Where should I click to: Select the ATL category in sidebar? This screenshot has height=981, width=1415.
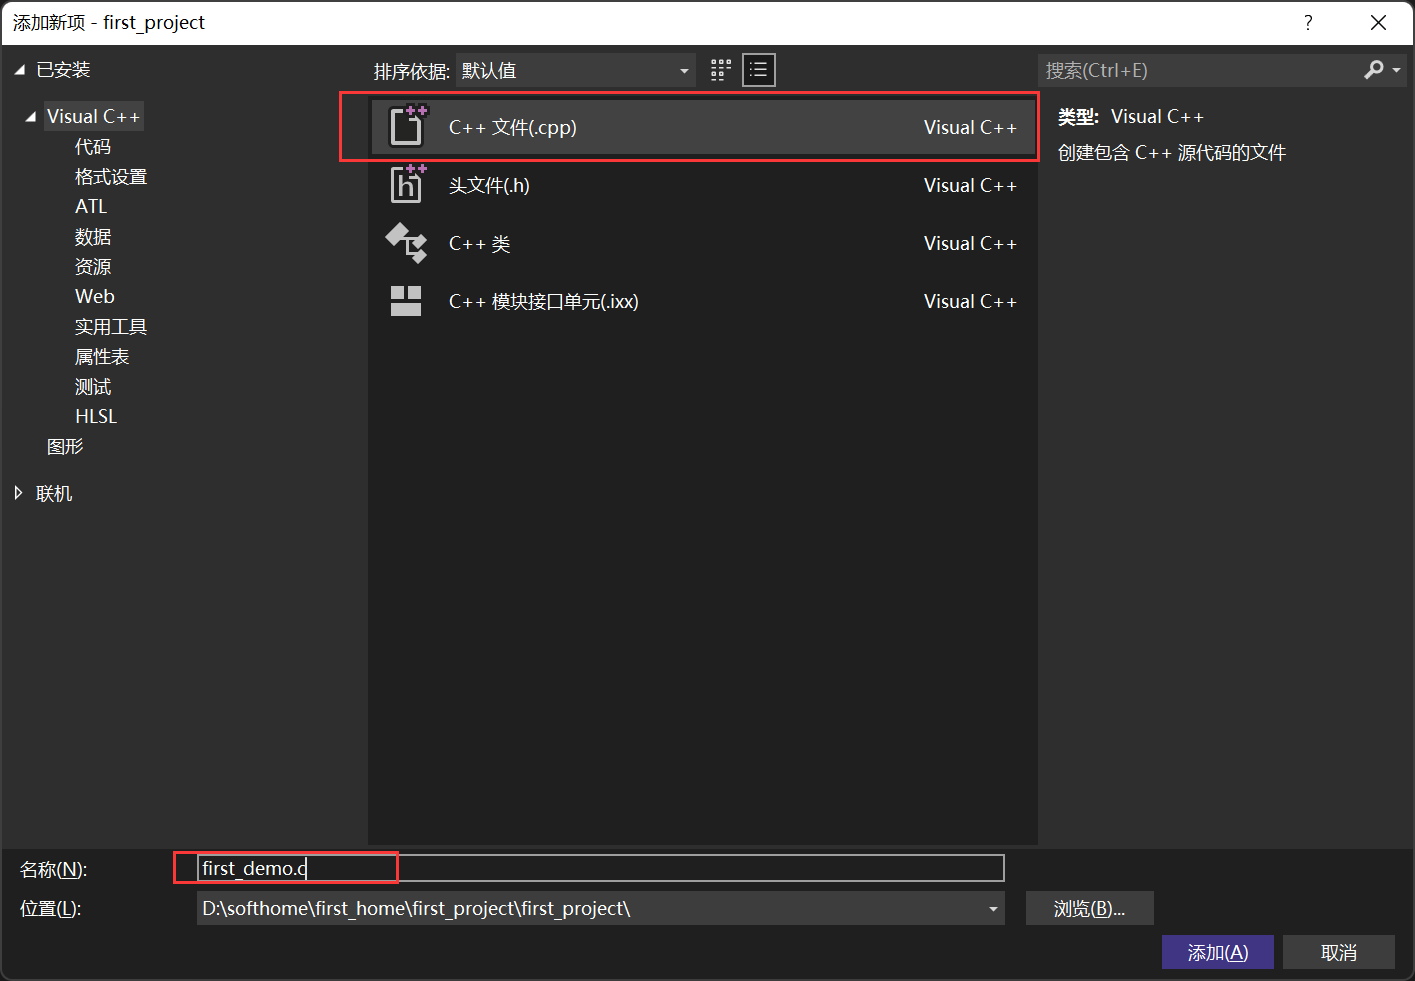(x=91, y=206)
